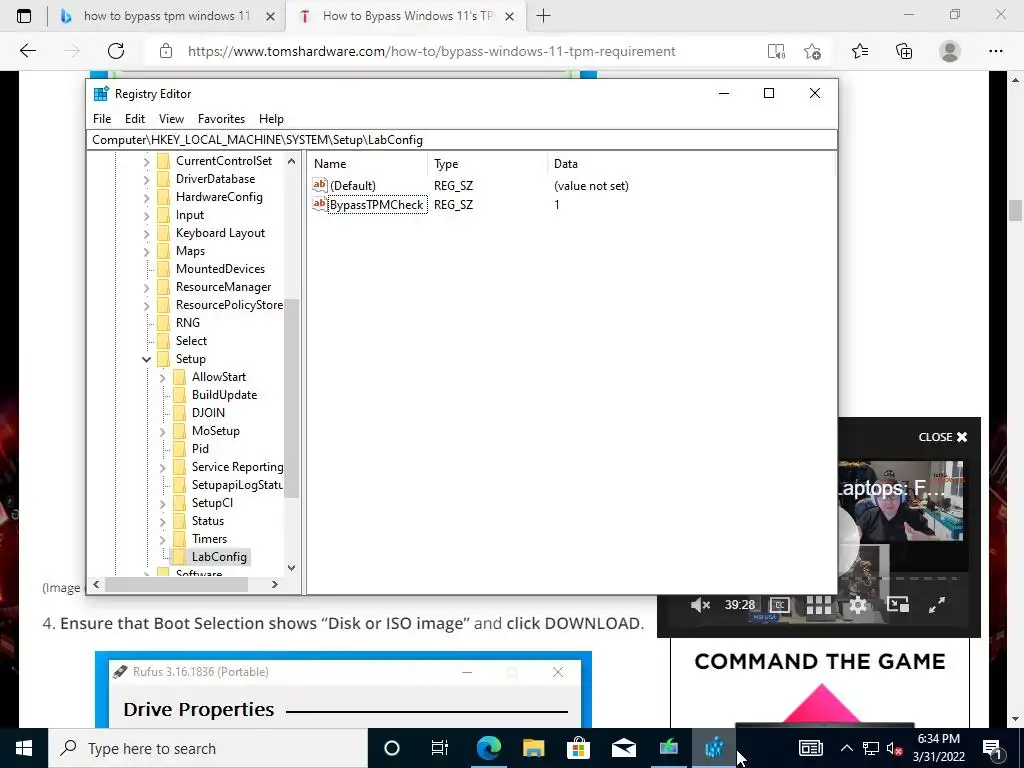Open the Edge tab actions menu
This screenshot has width=1024, height=768.
(24, 16)
